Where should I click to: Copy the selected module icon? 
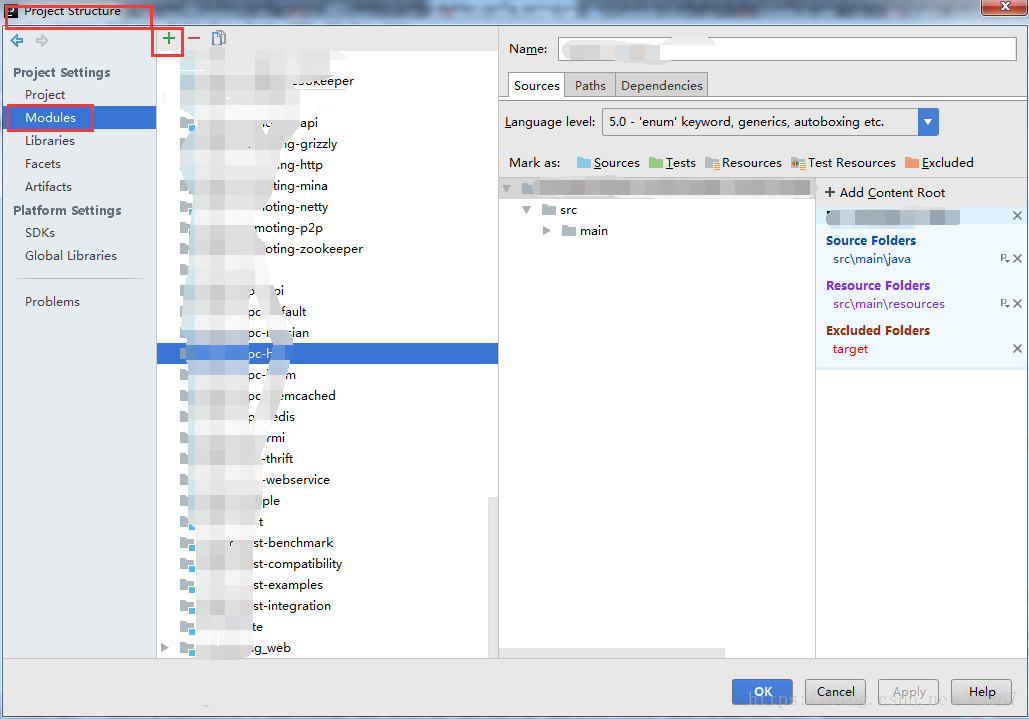click(x=219, y=38)
